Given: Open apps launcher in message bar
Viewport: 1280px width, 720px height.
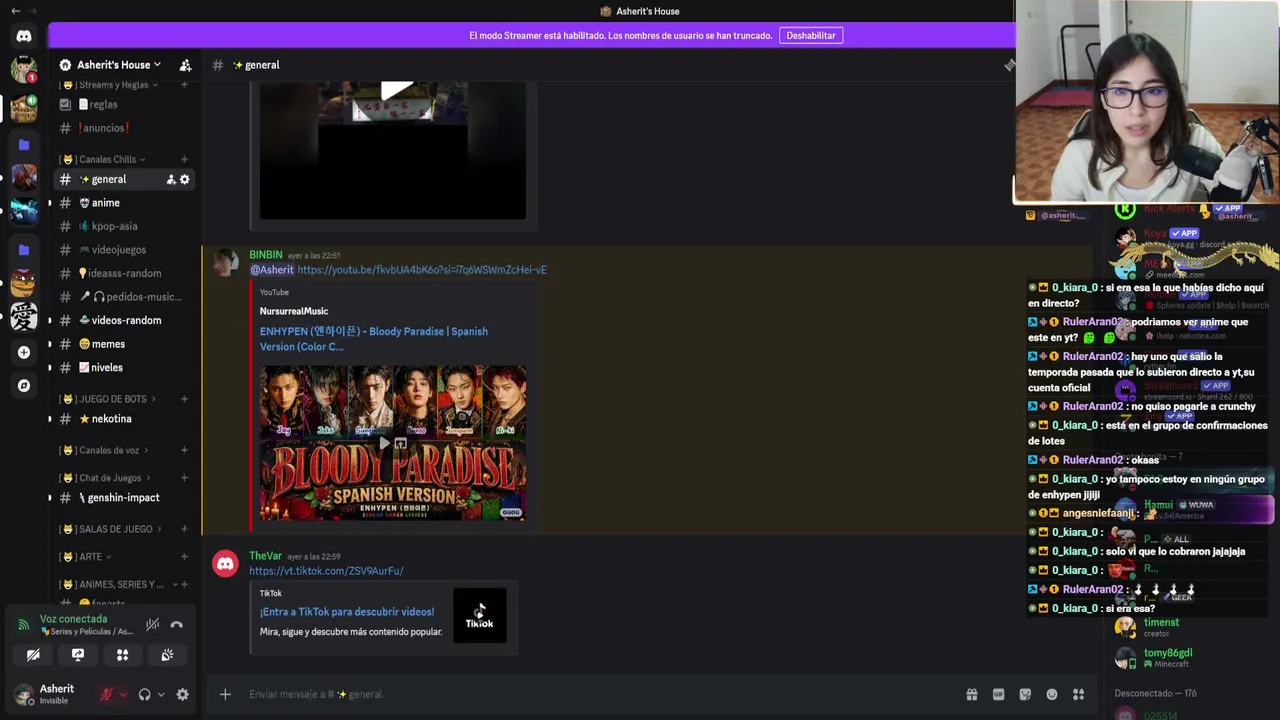Looking at the screenshot, I should point(1078,694).
